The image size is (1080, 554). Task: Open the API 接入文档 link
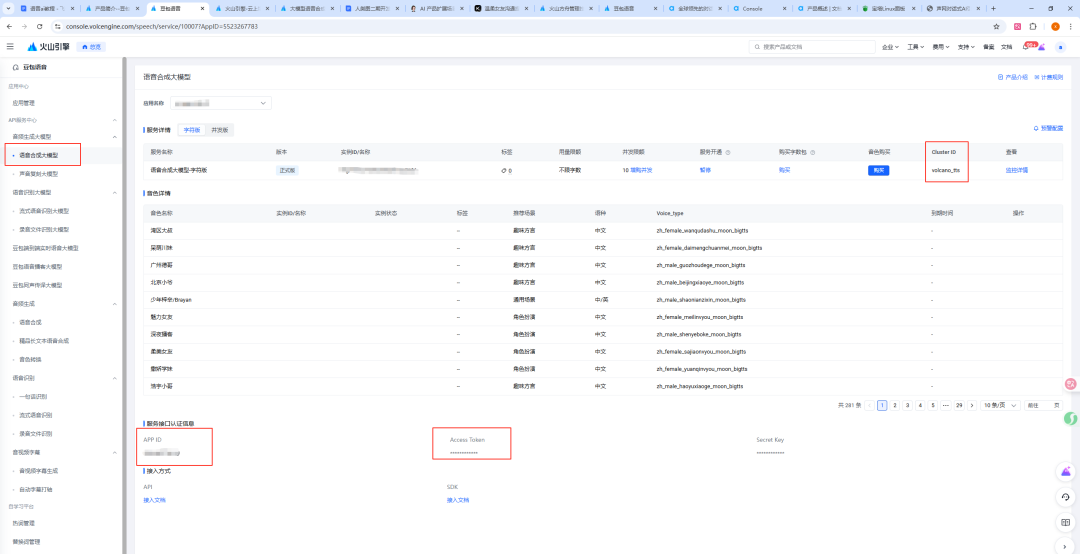154,500
